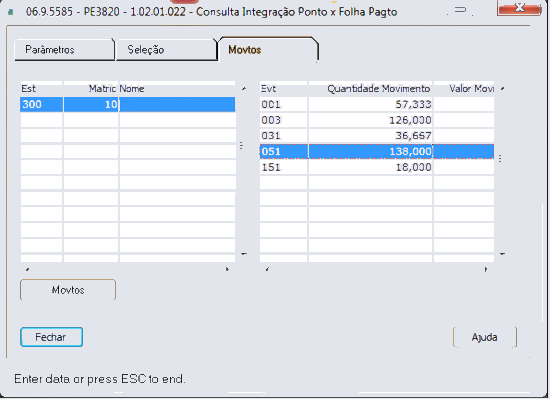
Task: Click the Quantidade Movimento column header
Action: 370,89
